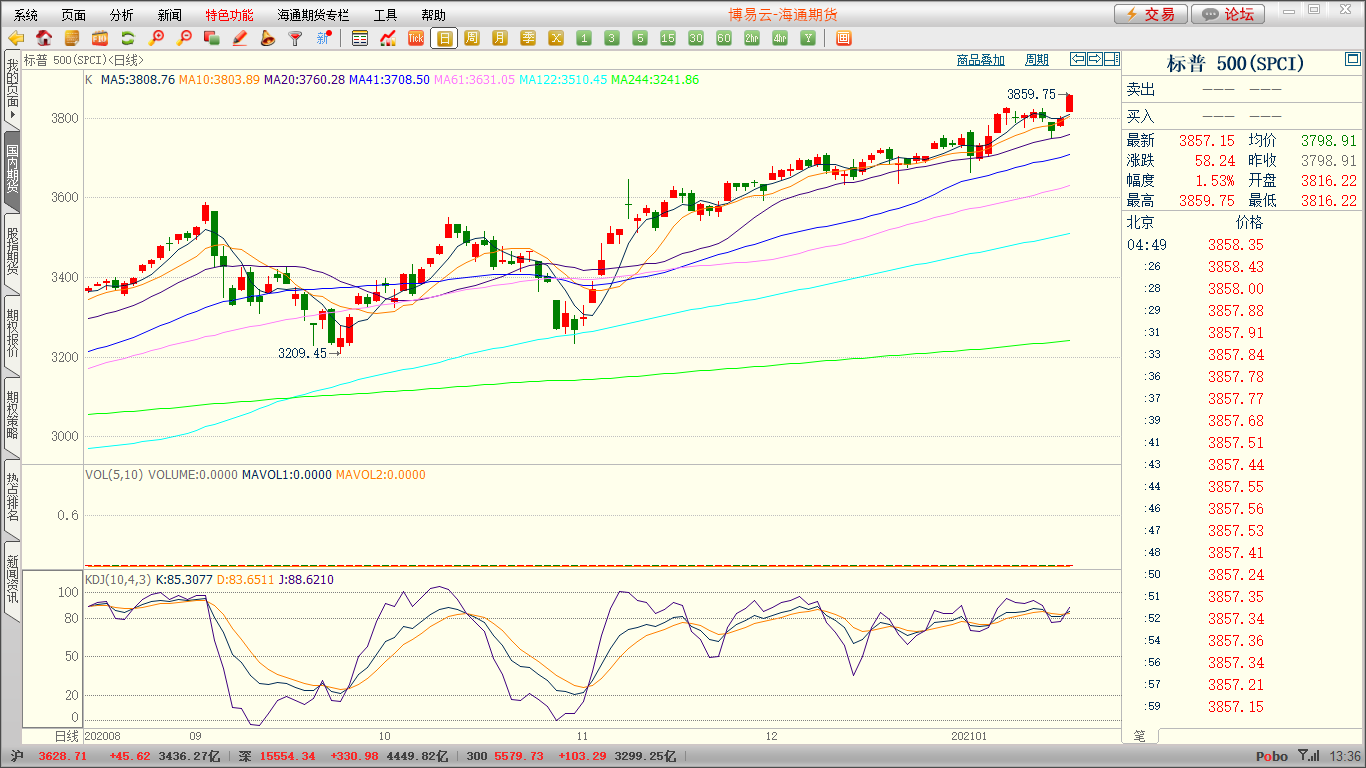Click the 交易 trade button
Viewport: 1366px width, 768px height.
point(1151,14)
